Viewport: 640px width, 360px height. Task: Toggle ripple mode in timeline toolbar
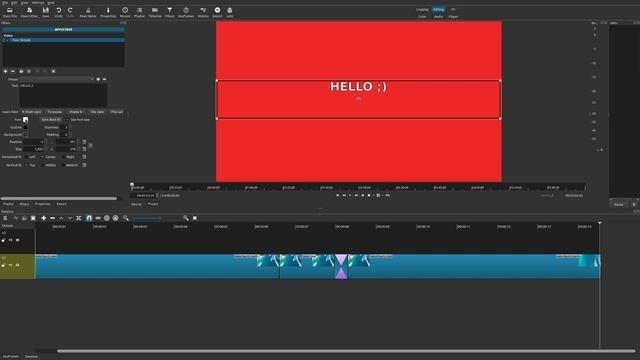click(107, 218)
